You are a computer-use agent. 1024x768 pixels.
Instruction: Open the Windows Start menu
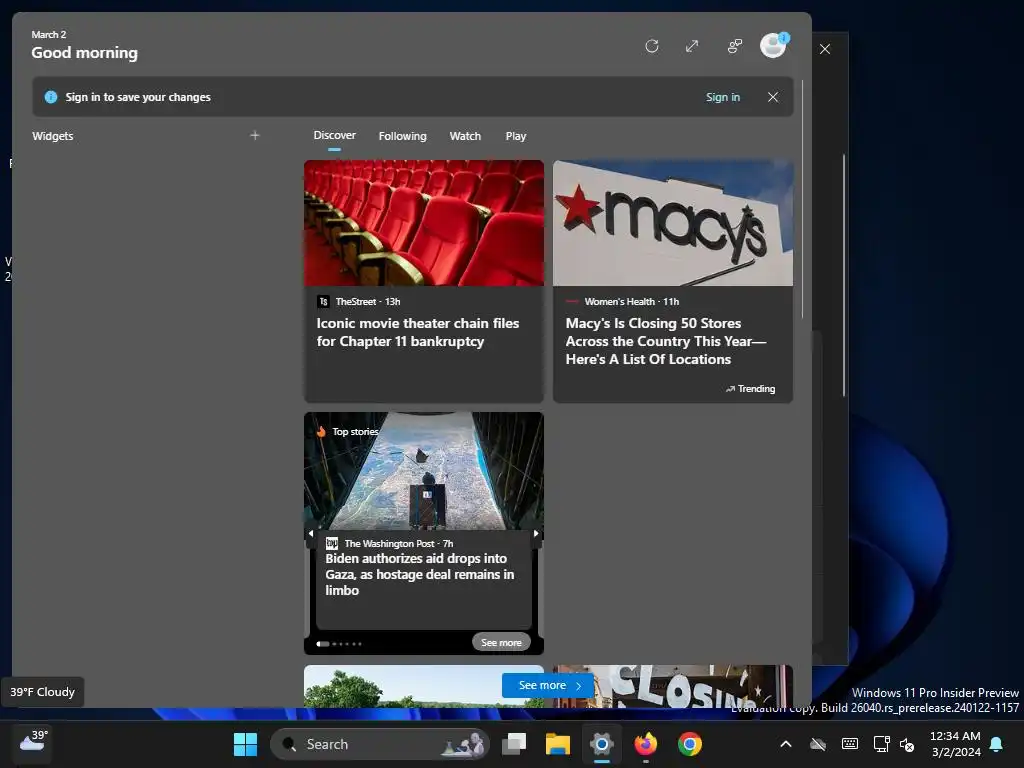pyautogui.click(x=246, y=744)
